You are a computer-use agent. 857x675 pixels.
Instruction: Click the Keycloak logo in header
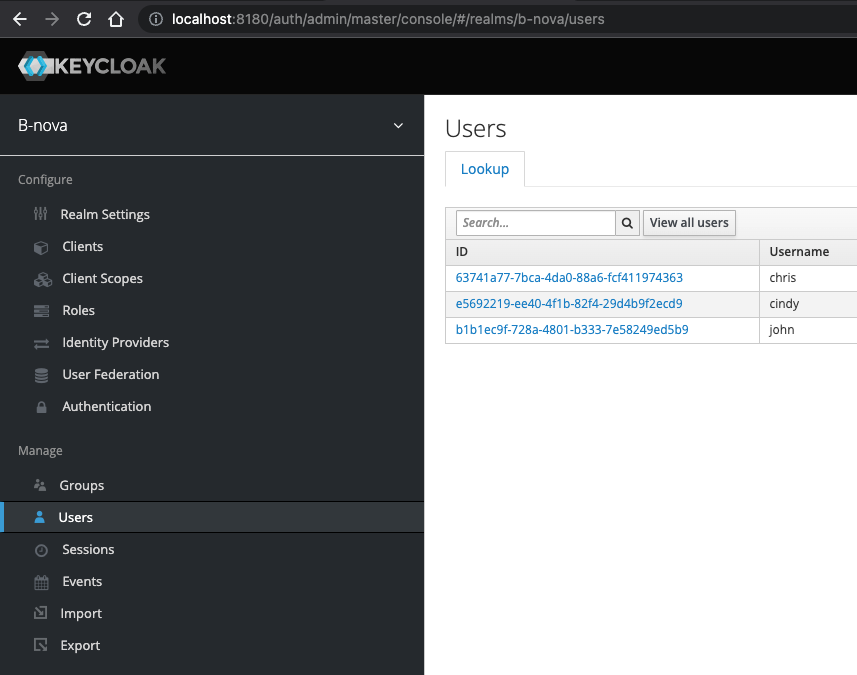click(x=92, y=67)
